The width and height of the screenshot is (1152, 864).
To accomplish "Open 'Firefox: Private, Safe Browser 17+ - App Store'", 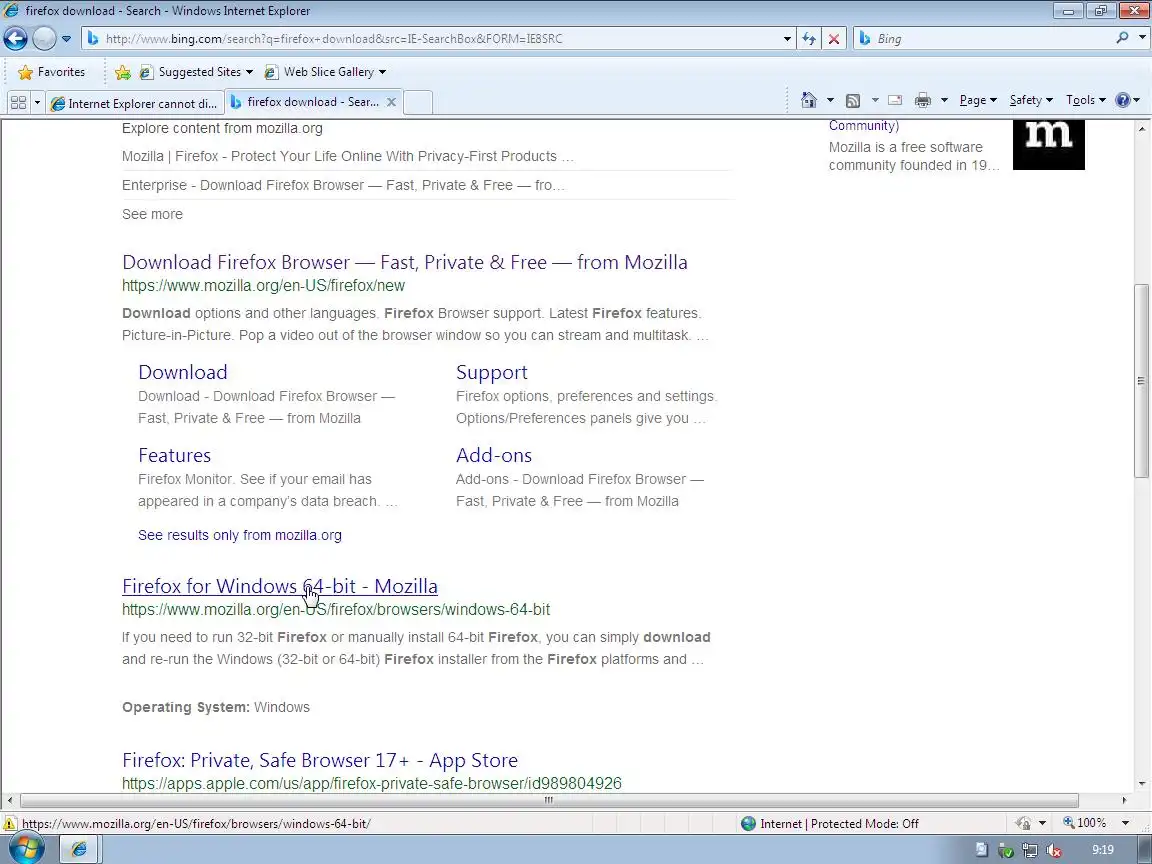I will [320, 760].
